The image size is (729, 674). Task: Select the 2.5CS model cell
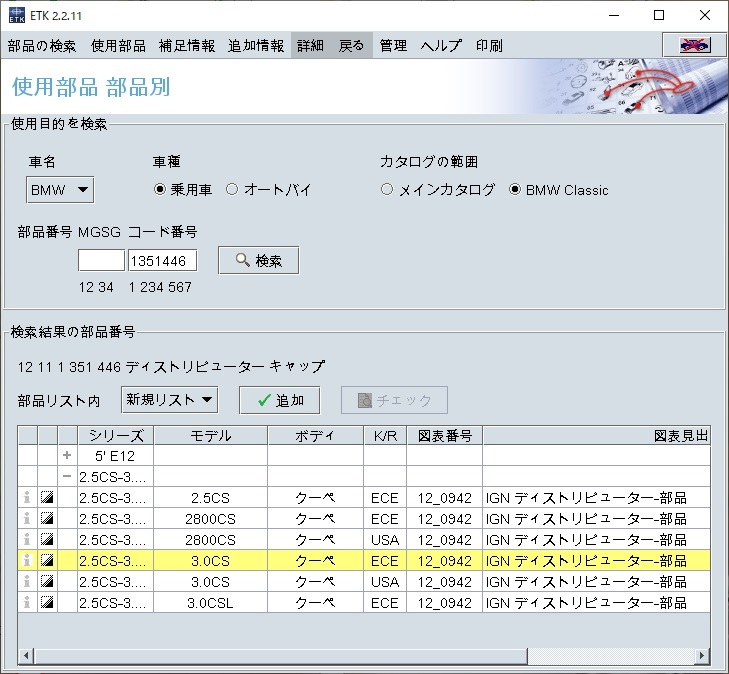pos(211,498)
